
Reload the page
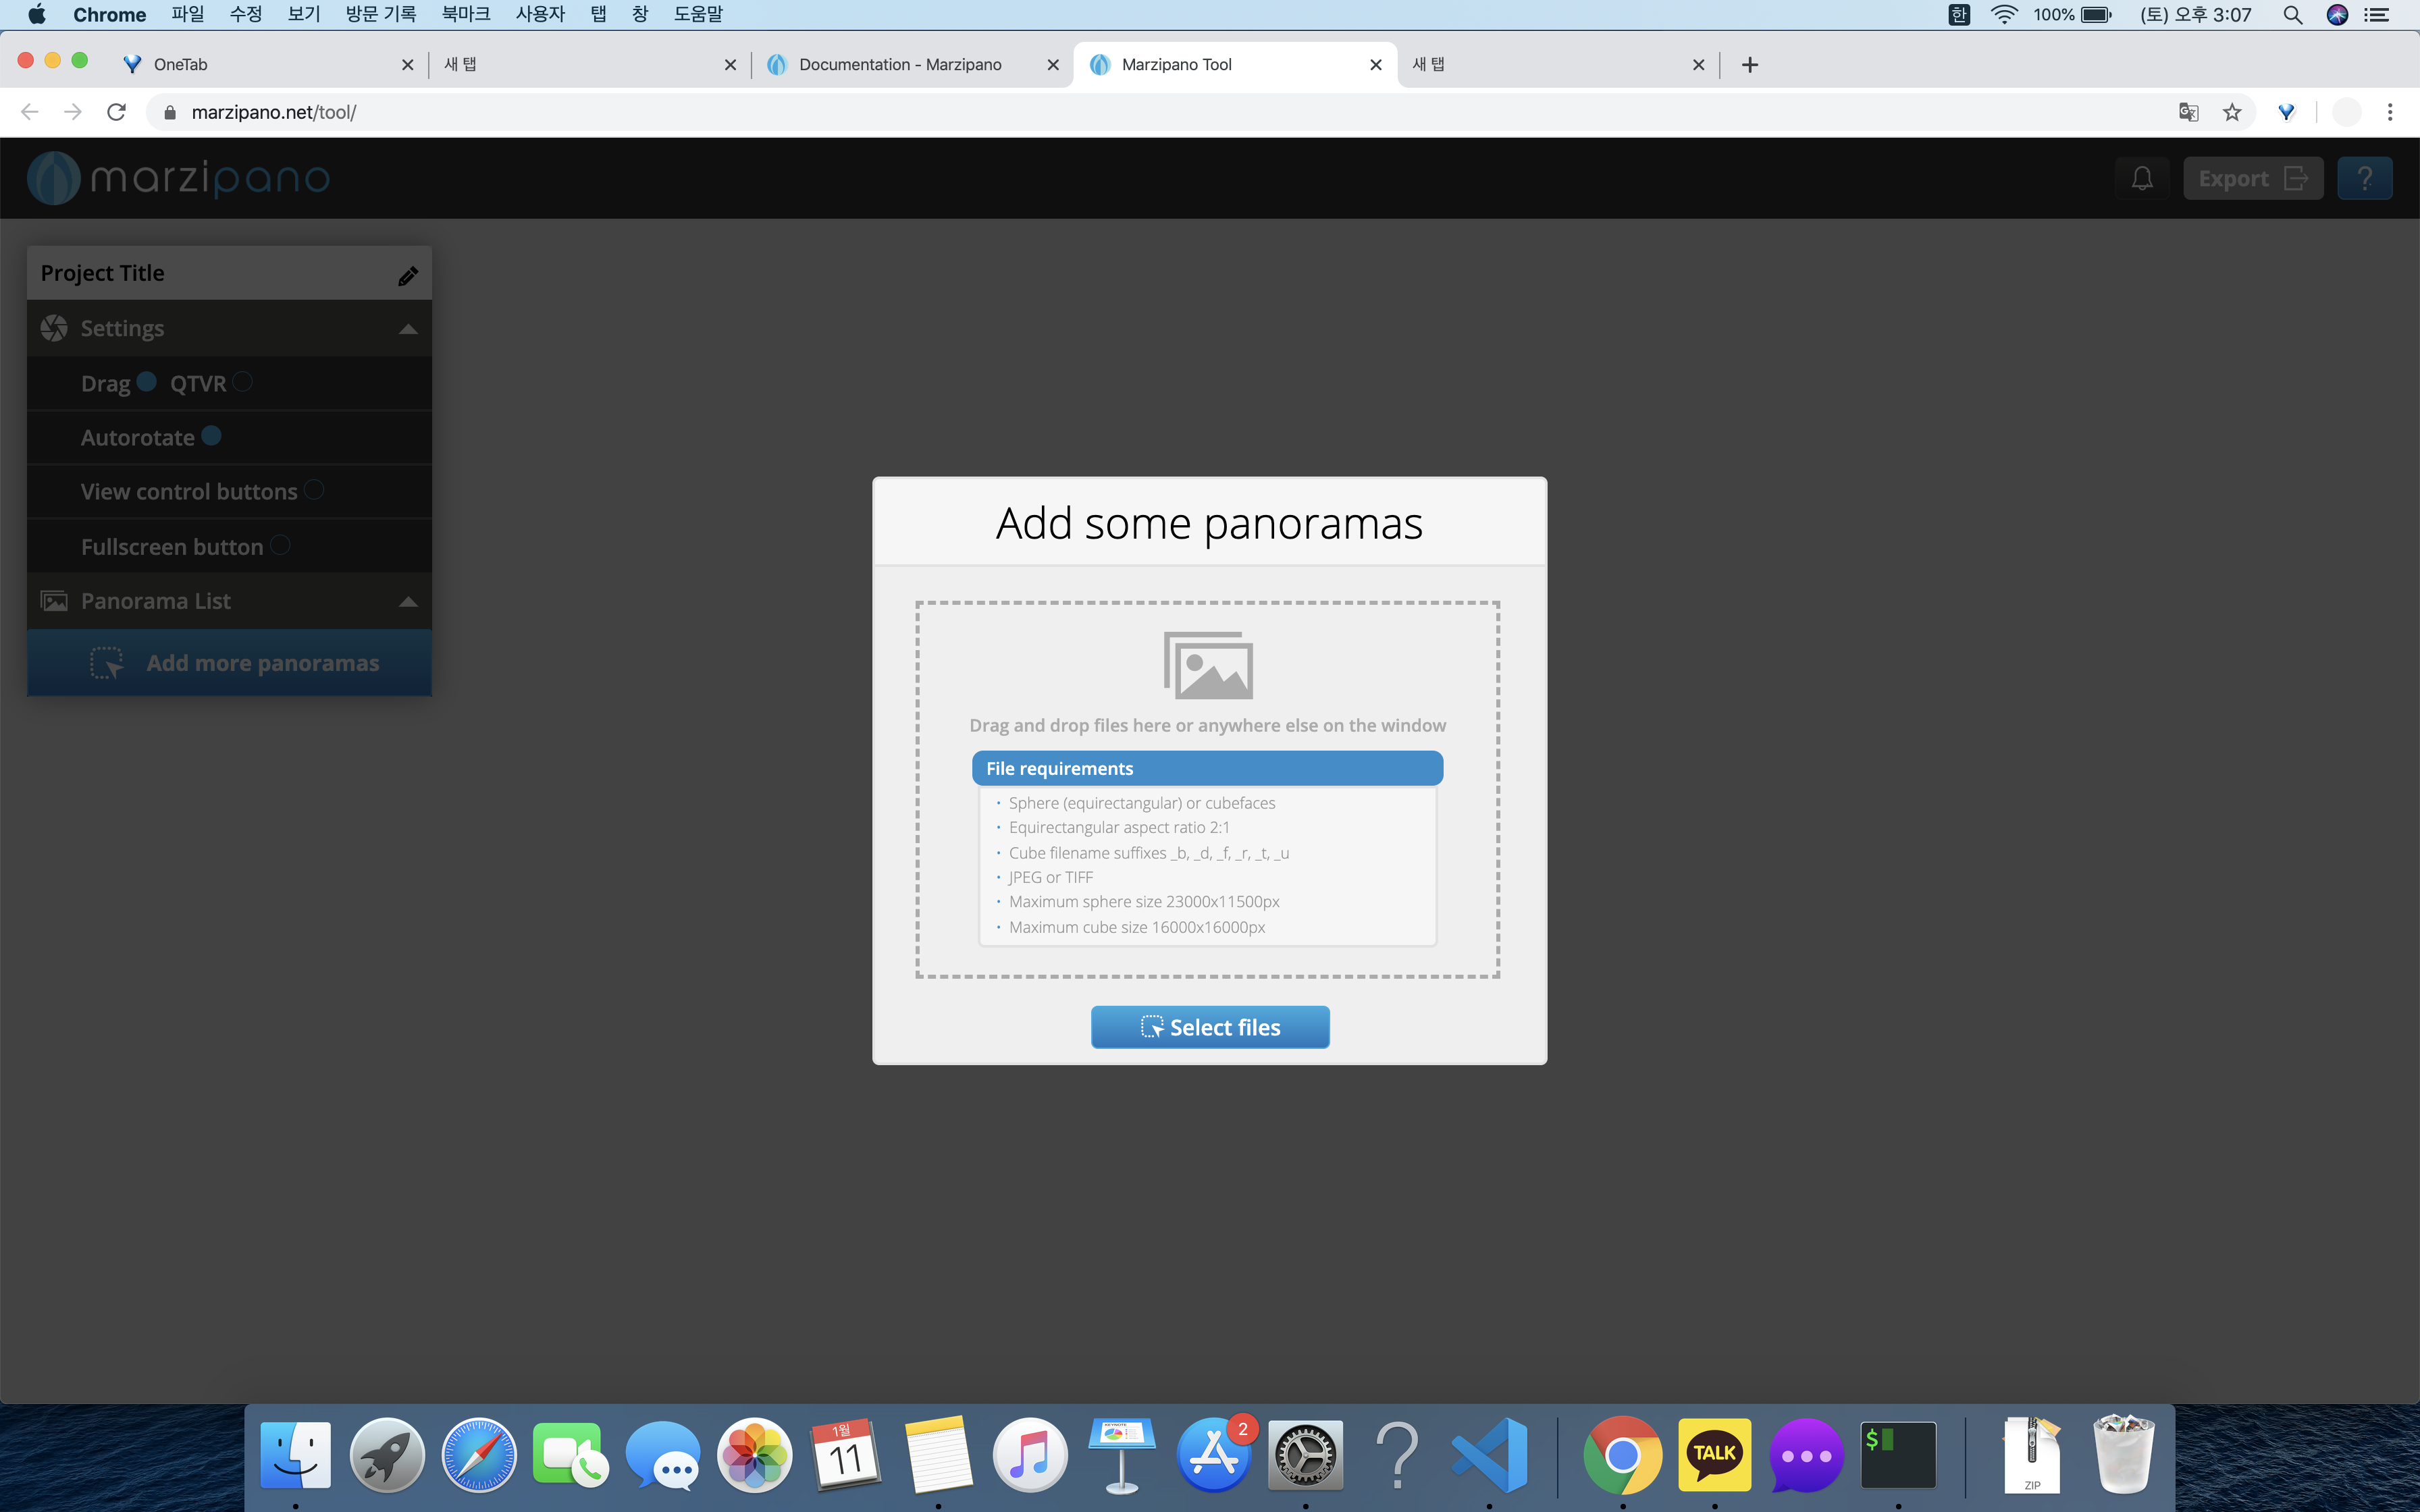pos(116,112)
